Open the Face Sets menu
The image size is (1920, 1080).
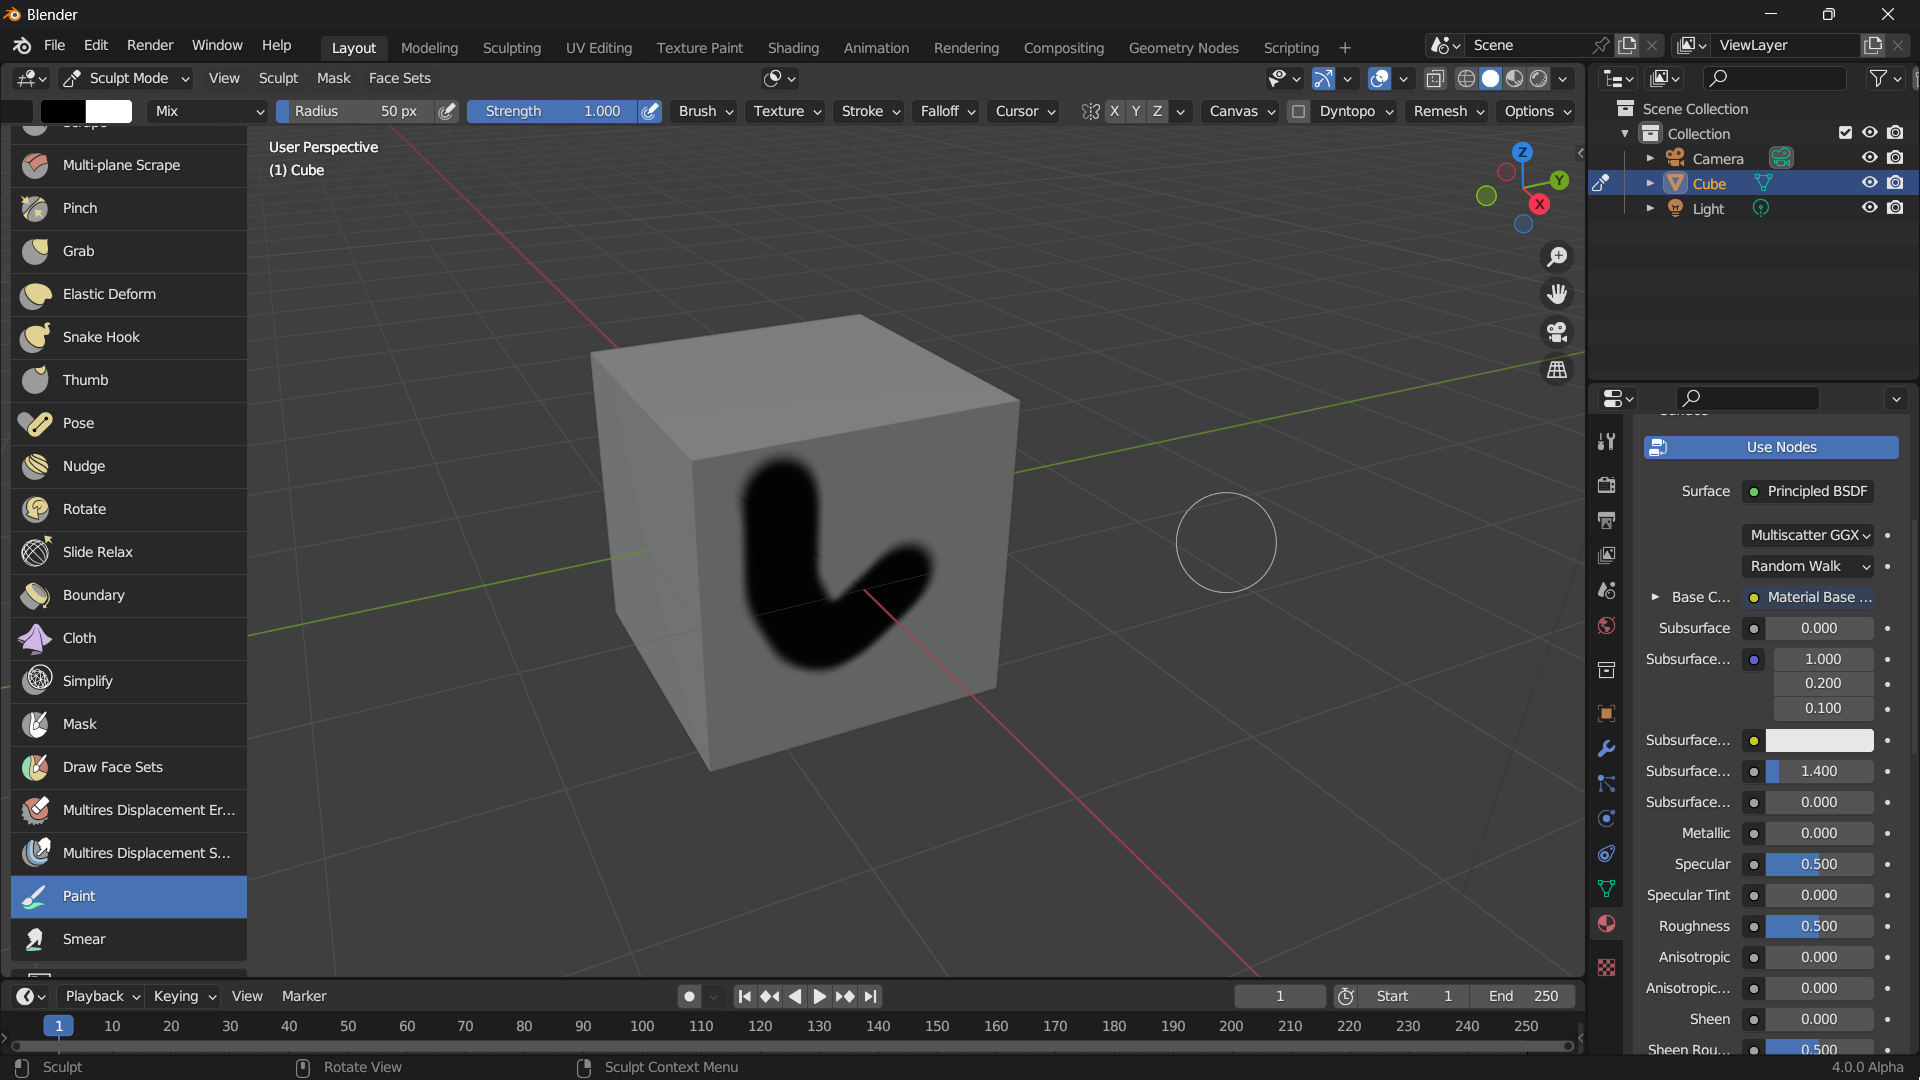click(x=399, y=78)
